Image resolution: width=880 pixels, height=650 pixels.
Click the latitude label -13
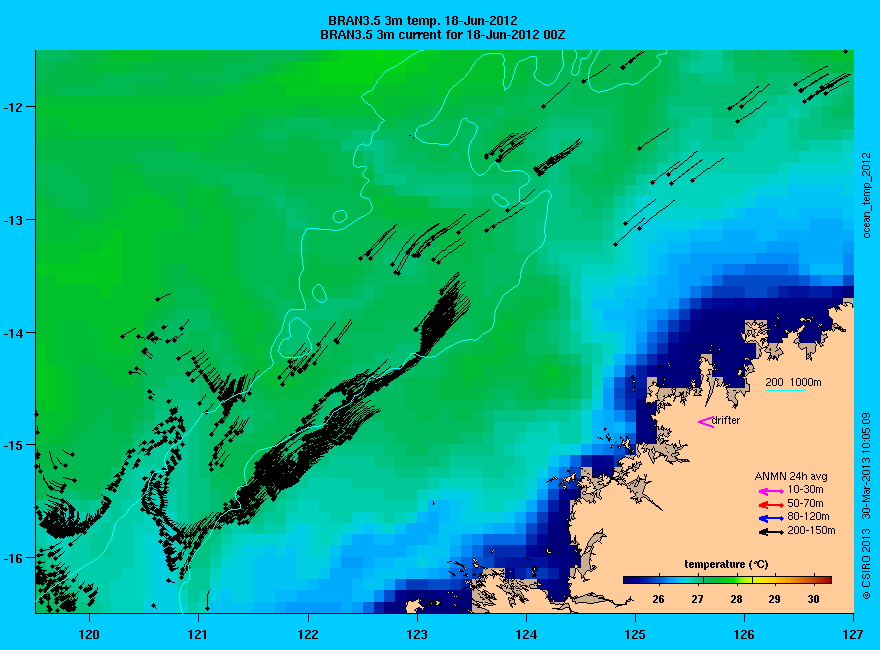[x=12, y=219]
